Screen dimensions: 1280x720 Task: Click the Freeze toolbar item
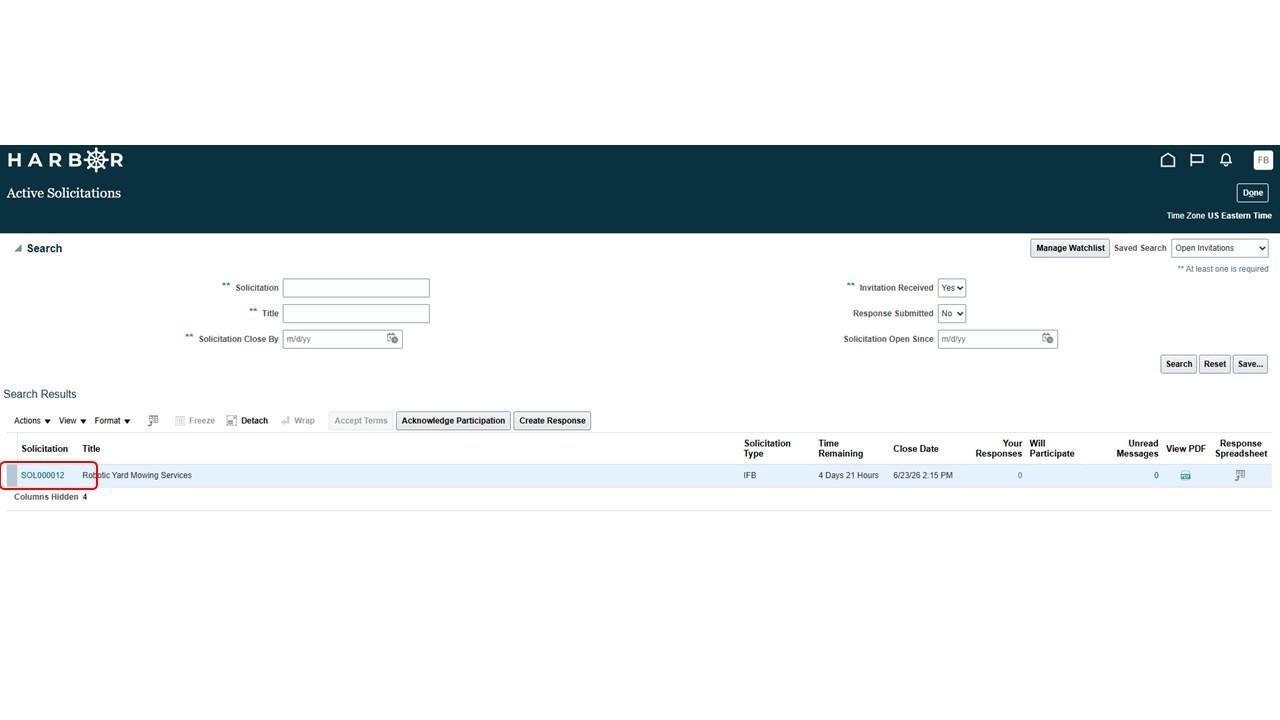click(195, 421)
